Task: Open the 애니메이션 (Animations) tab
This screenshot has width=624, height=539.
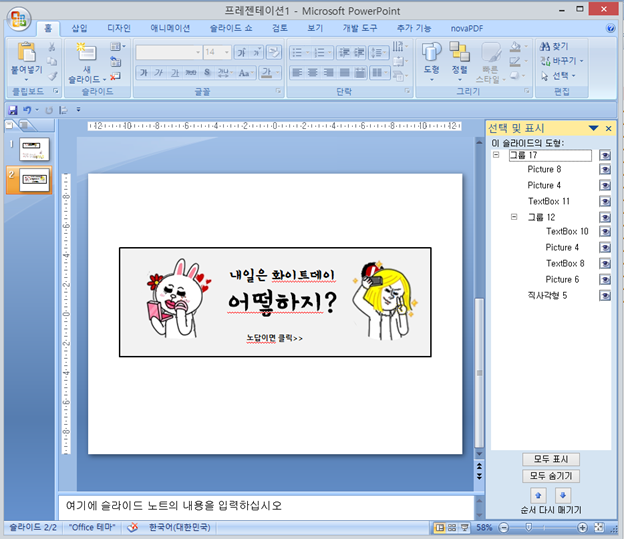Action: pos(170,28)
